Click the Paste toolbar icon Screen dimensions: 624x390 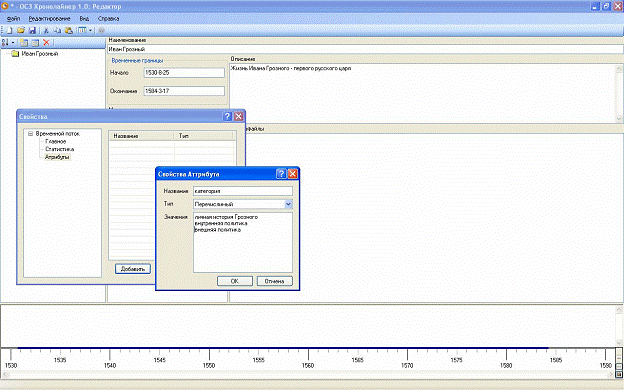pos(69,30)
